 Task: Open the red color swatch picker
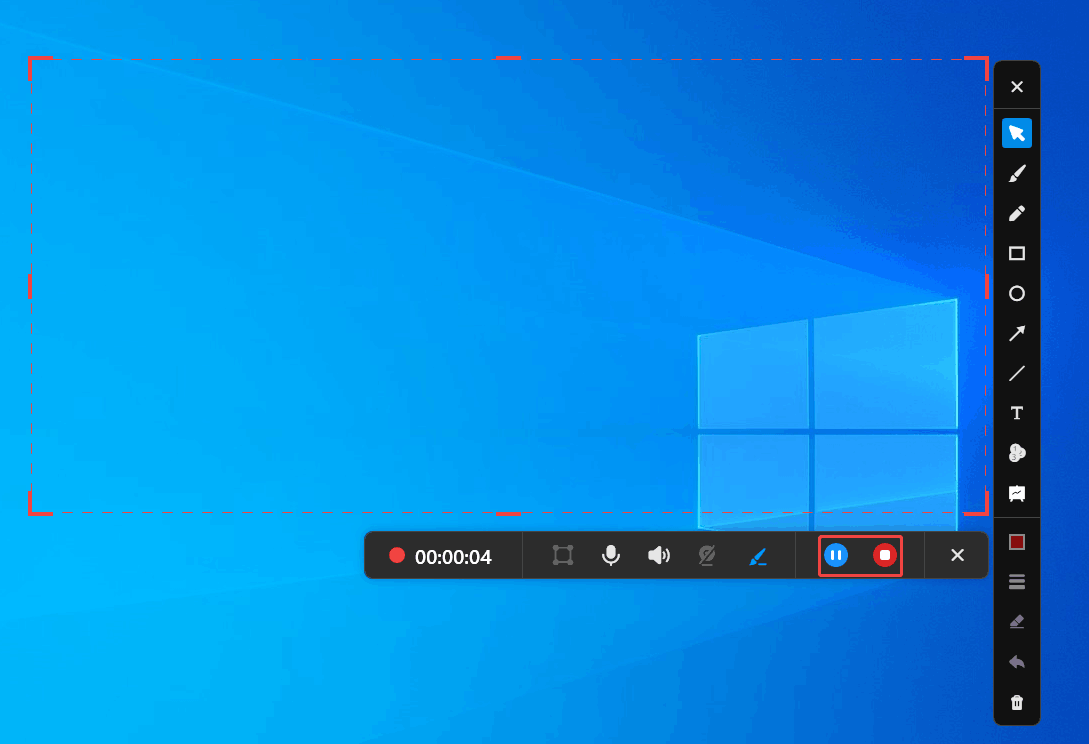point(1017,541)
